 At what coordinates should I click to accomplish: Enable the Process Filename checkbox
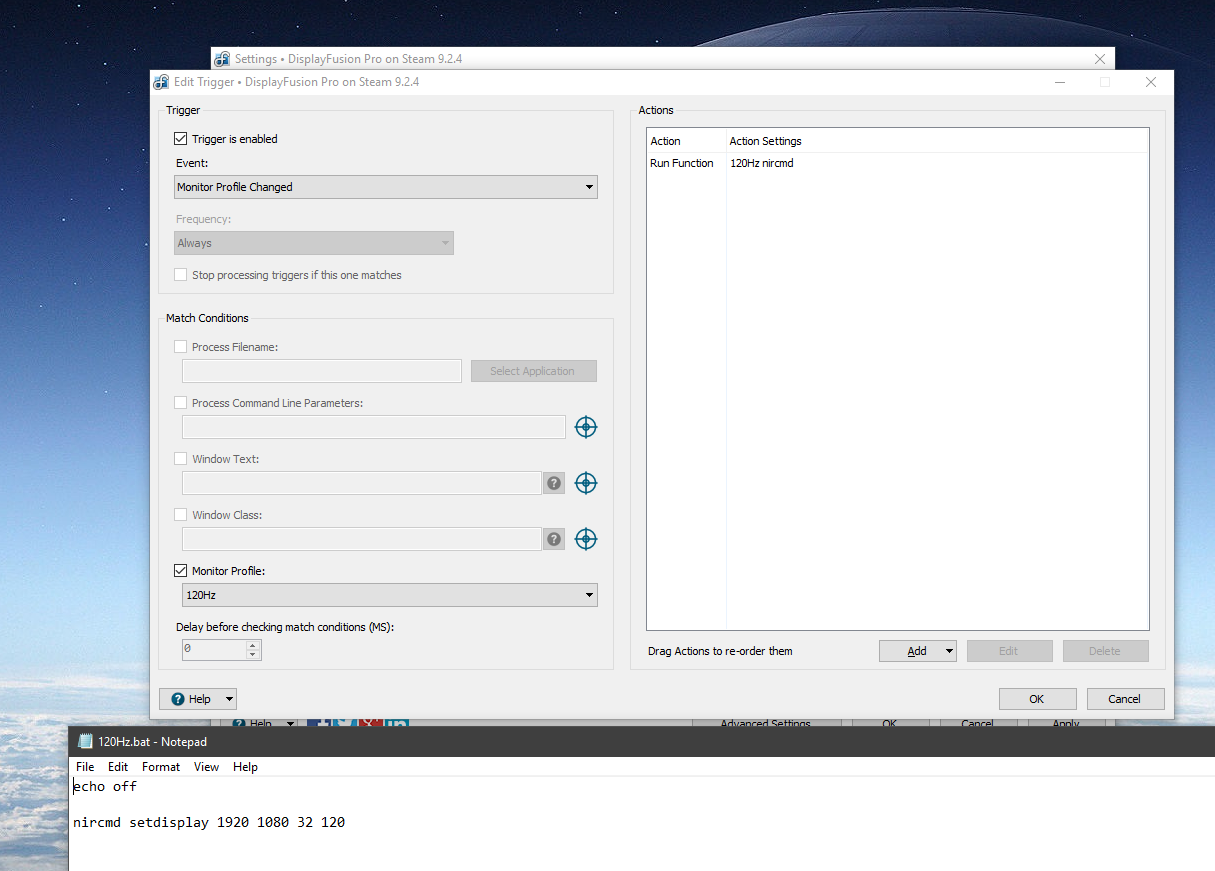click(x=181, y=347)
